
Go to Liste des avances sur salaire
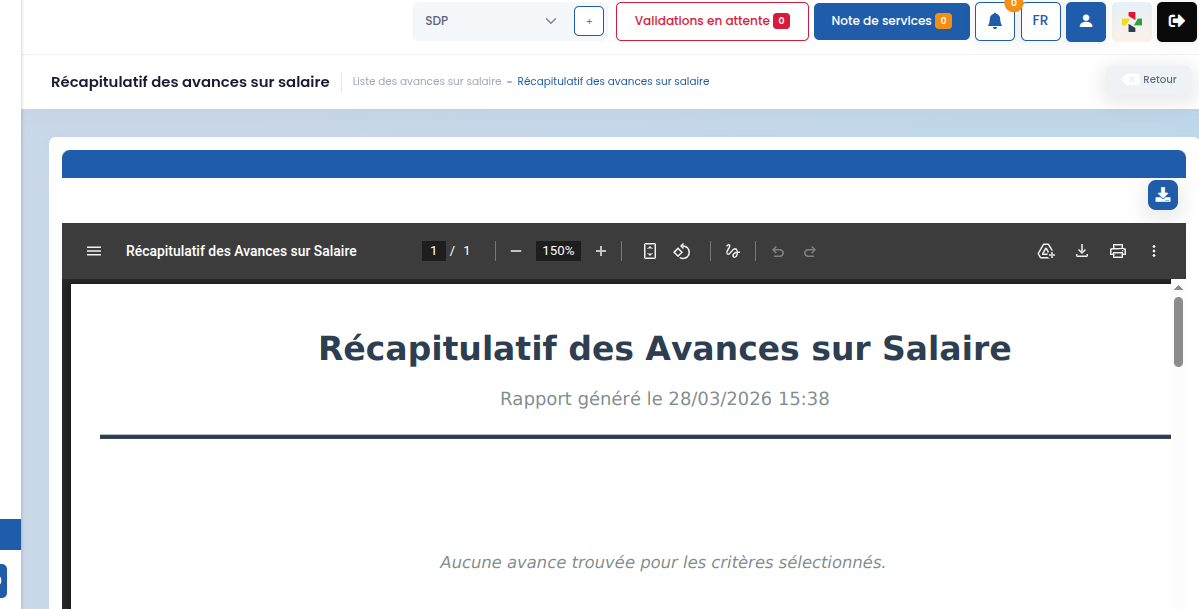click(427, 81)
